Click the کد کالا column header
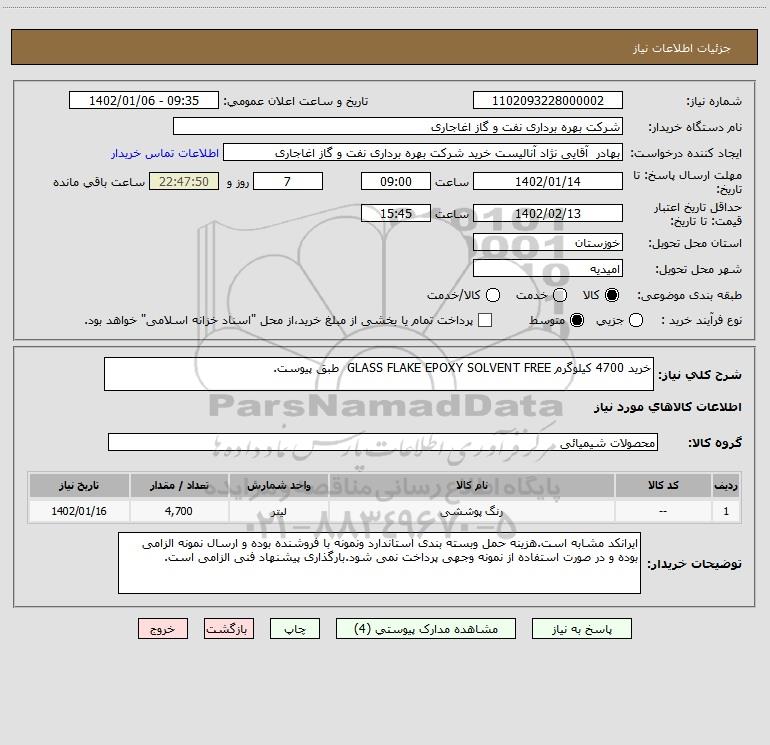This screenshot has height=745, width=770. pos(663,485)
